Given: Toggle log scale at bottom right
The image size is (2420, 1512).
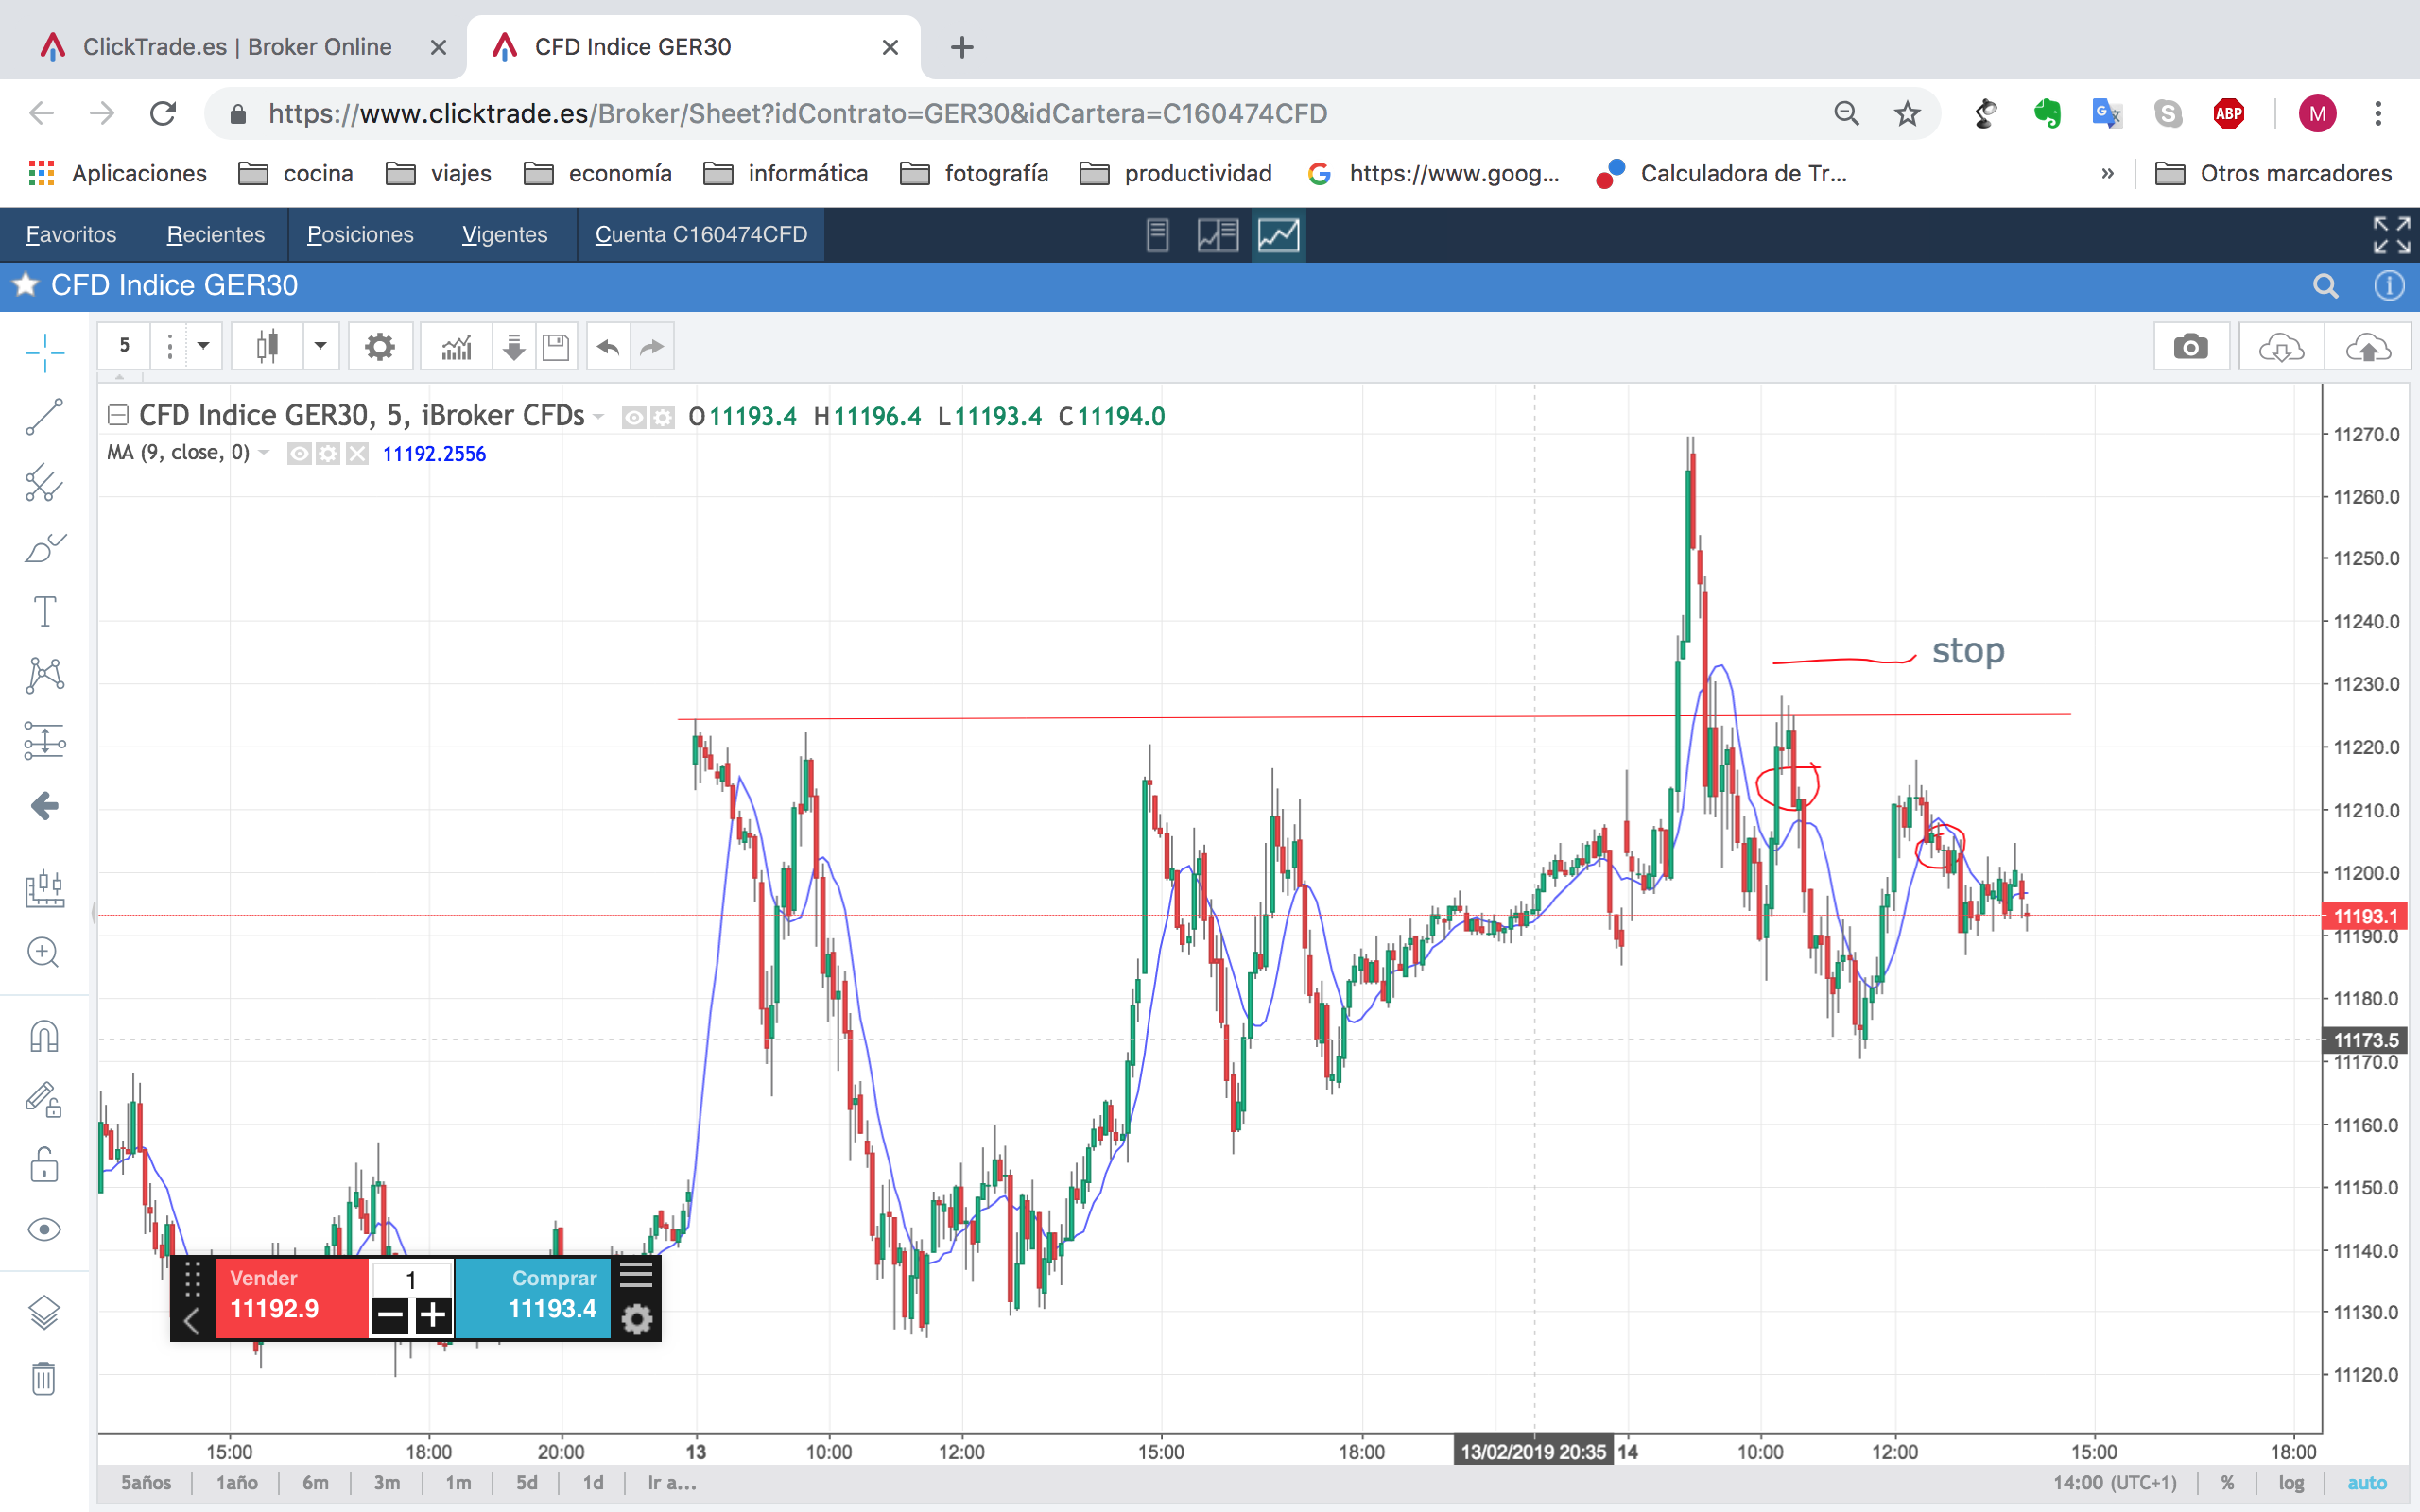Looking at the screenshot, I should [x=2291, y=1483].
